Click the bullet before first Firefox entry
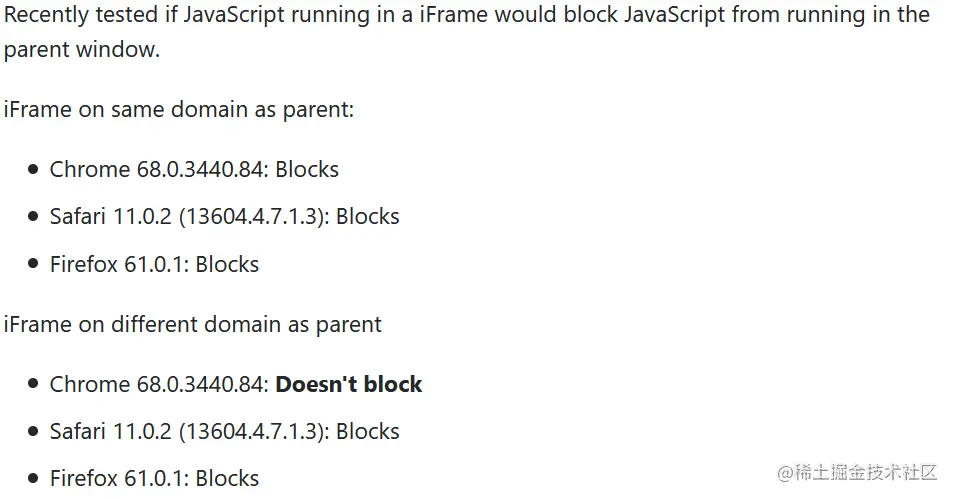 (x=33, y=264)
